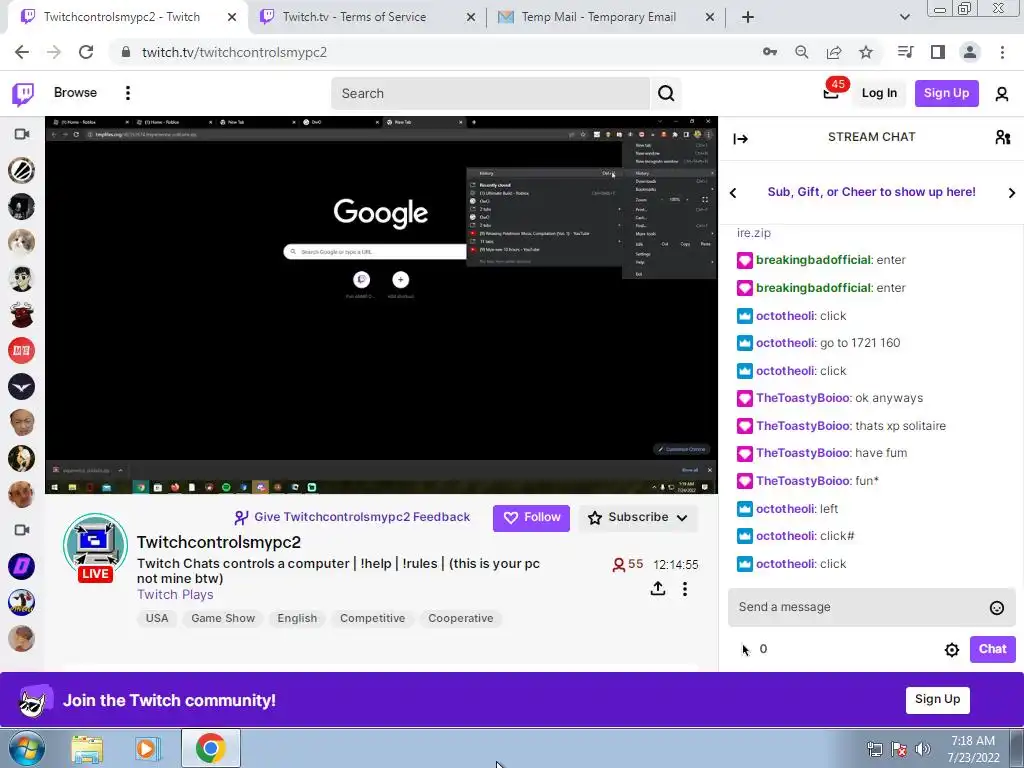The height and width of the screenshot is (768, 1024).
Task: Click the live stream video player
Action: click(381, 305)
